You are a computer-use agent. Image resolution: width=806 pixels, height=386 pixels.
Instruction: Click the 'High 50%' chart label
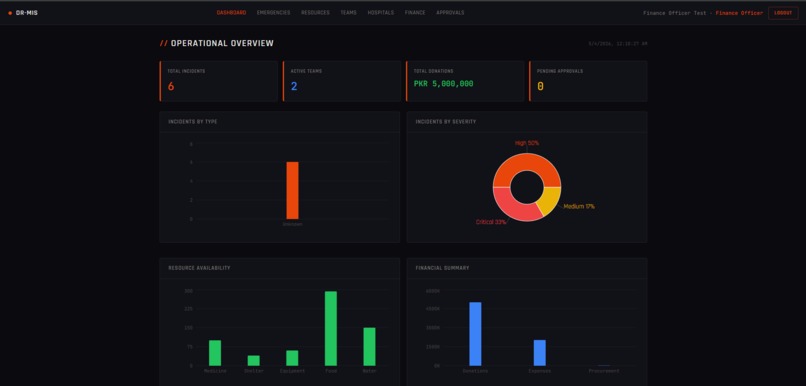527,143
